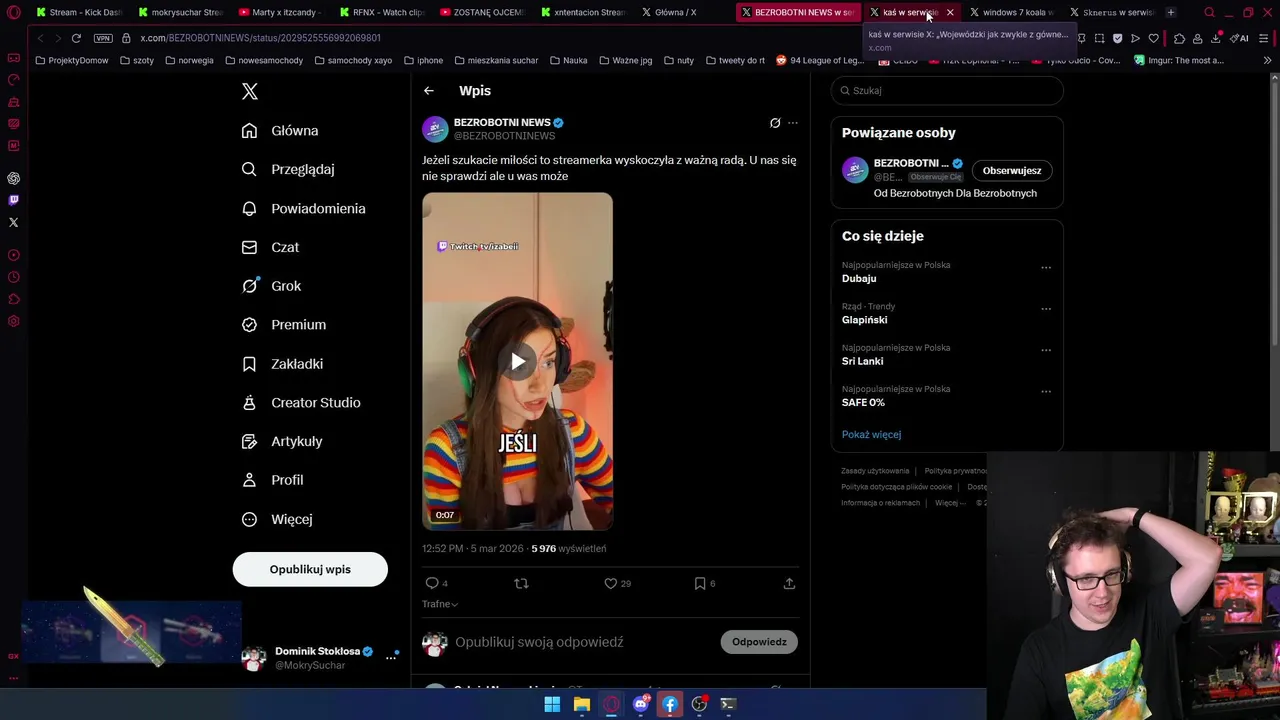
Task: Open Dubaju trending topic
Action: (859, 279)
